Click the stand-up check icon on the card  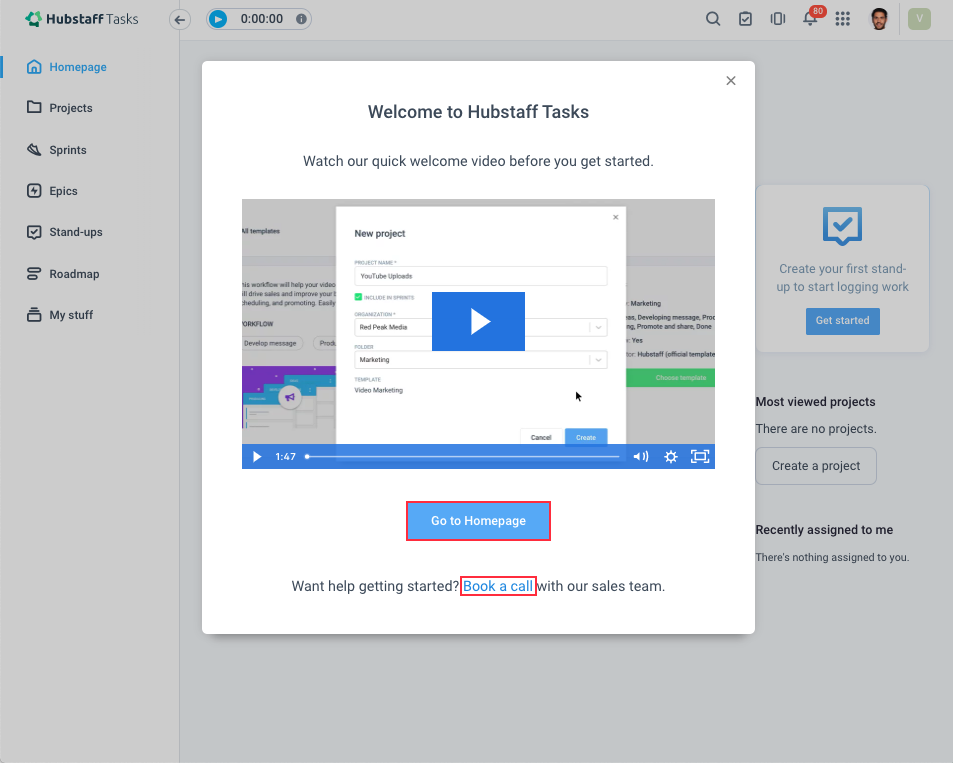[x=842, y=226]
